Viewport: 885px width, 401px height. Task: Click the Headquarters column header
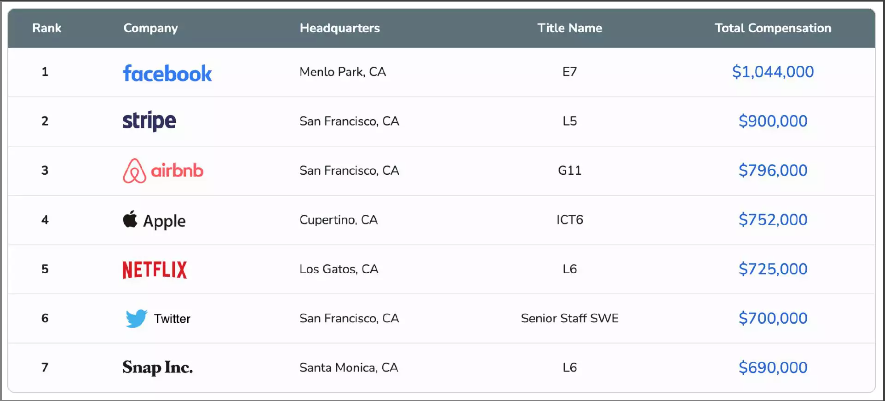pos(340,28)
